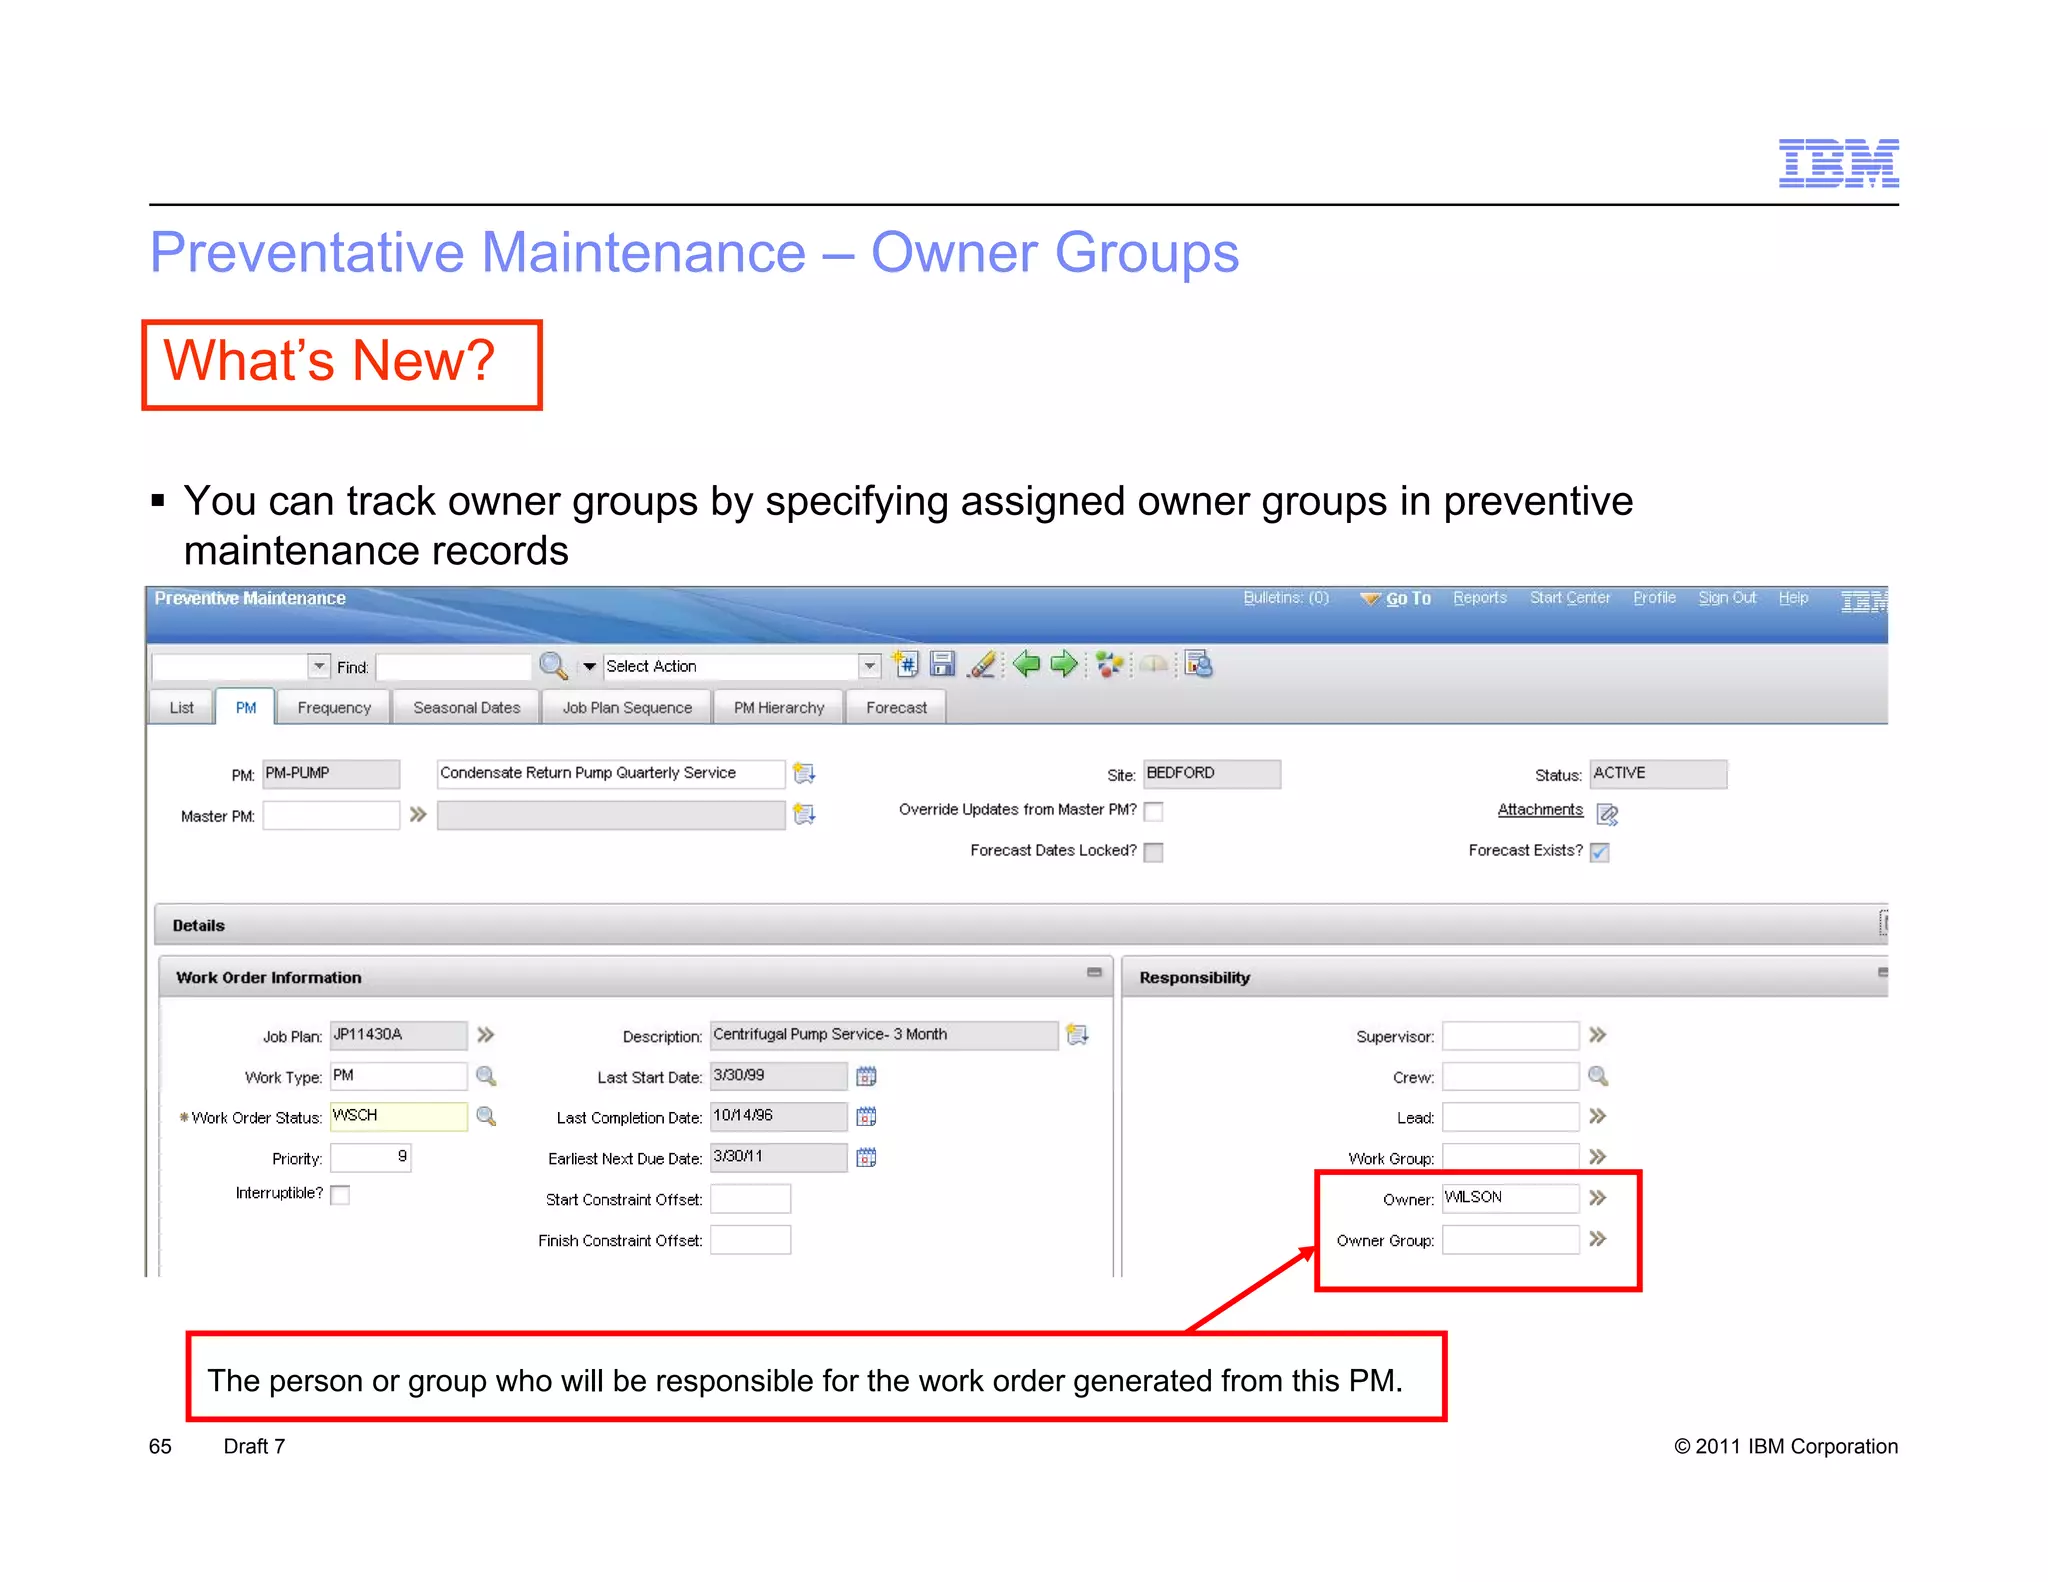Click in the Find input field
This screenshot has width=2048, height=1582.
coord(453,666)
